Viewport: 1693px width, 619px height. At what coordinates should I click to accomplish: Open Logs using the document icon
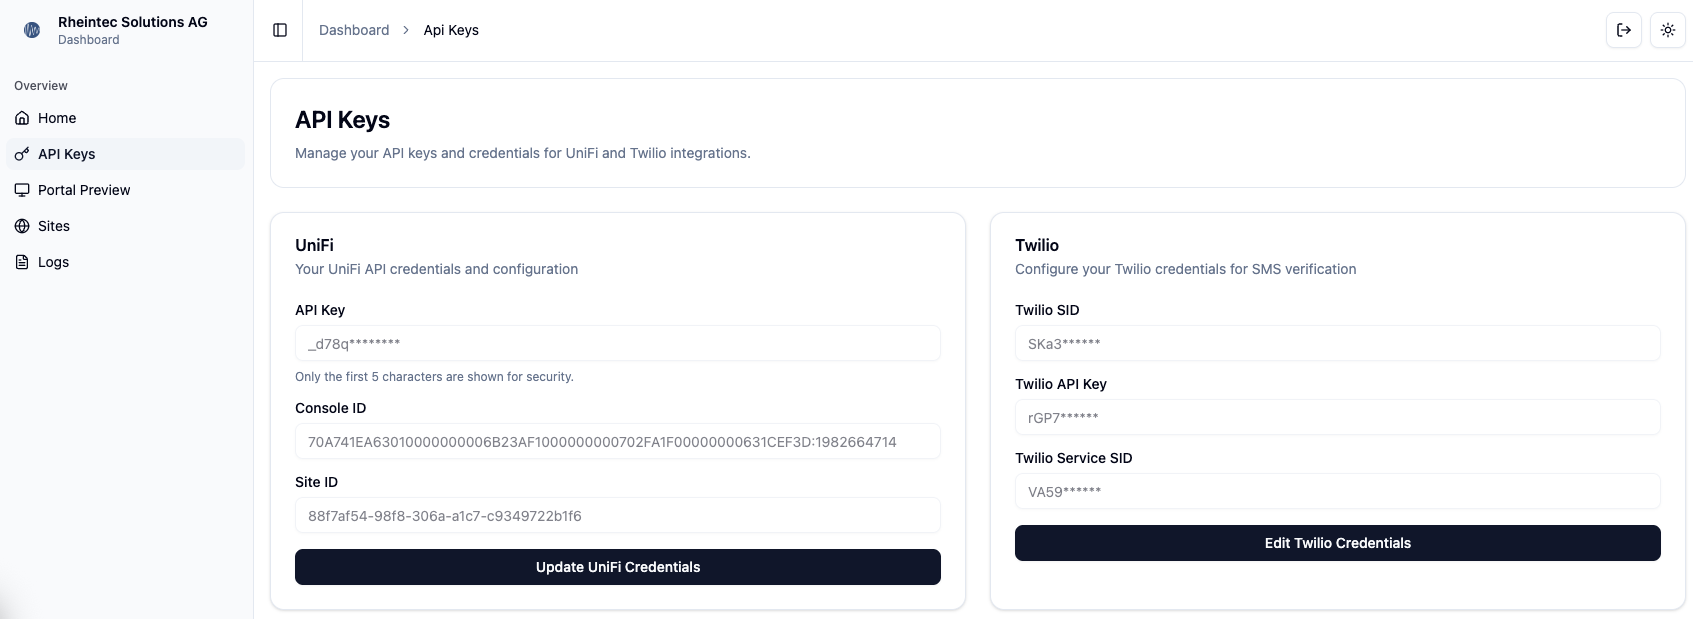pyautogui.click(x=21, y=262)
